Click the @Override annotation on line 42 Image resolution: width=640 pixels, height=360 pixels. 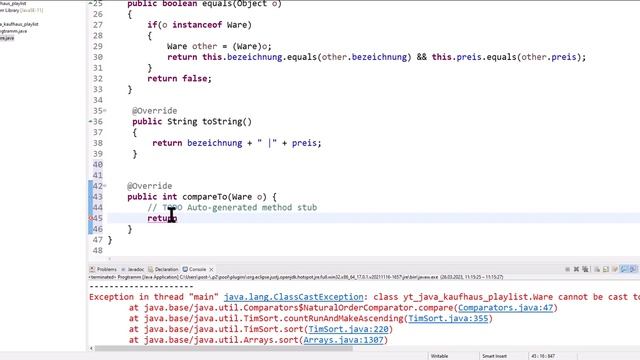(x=149, y=186)
